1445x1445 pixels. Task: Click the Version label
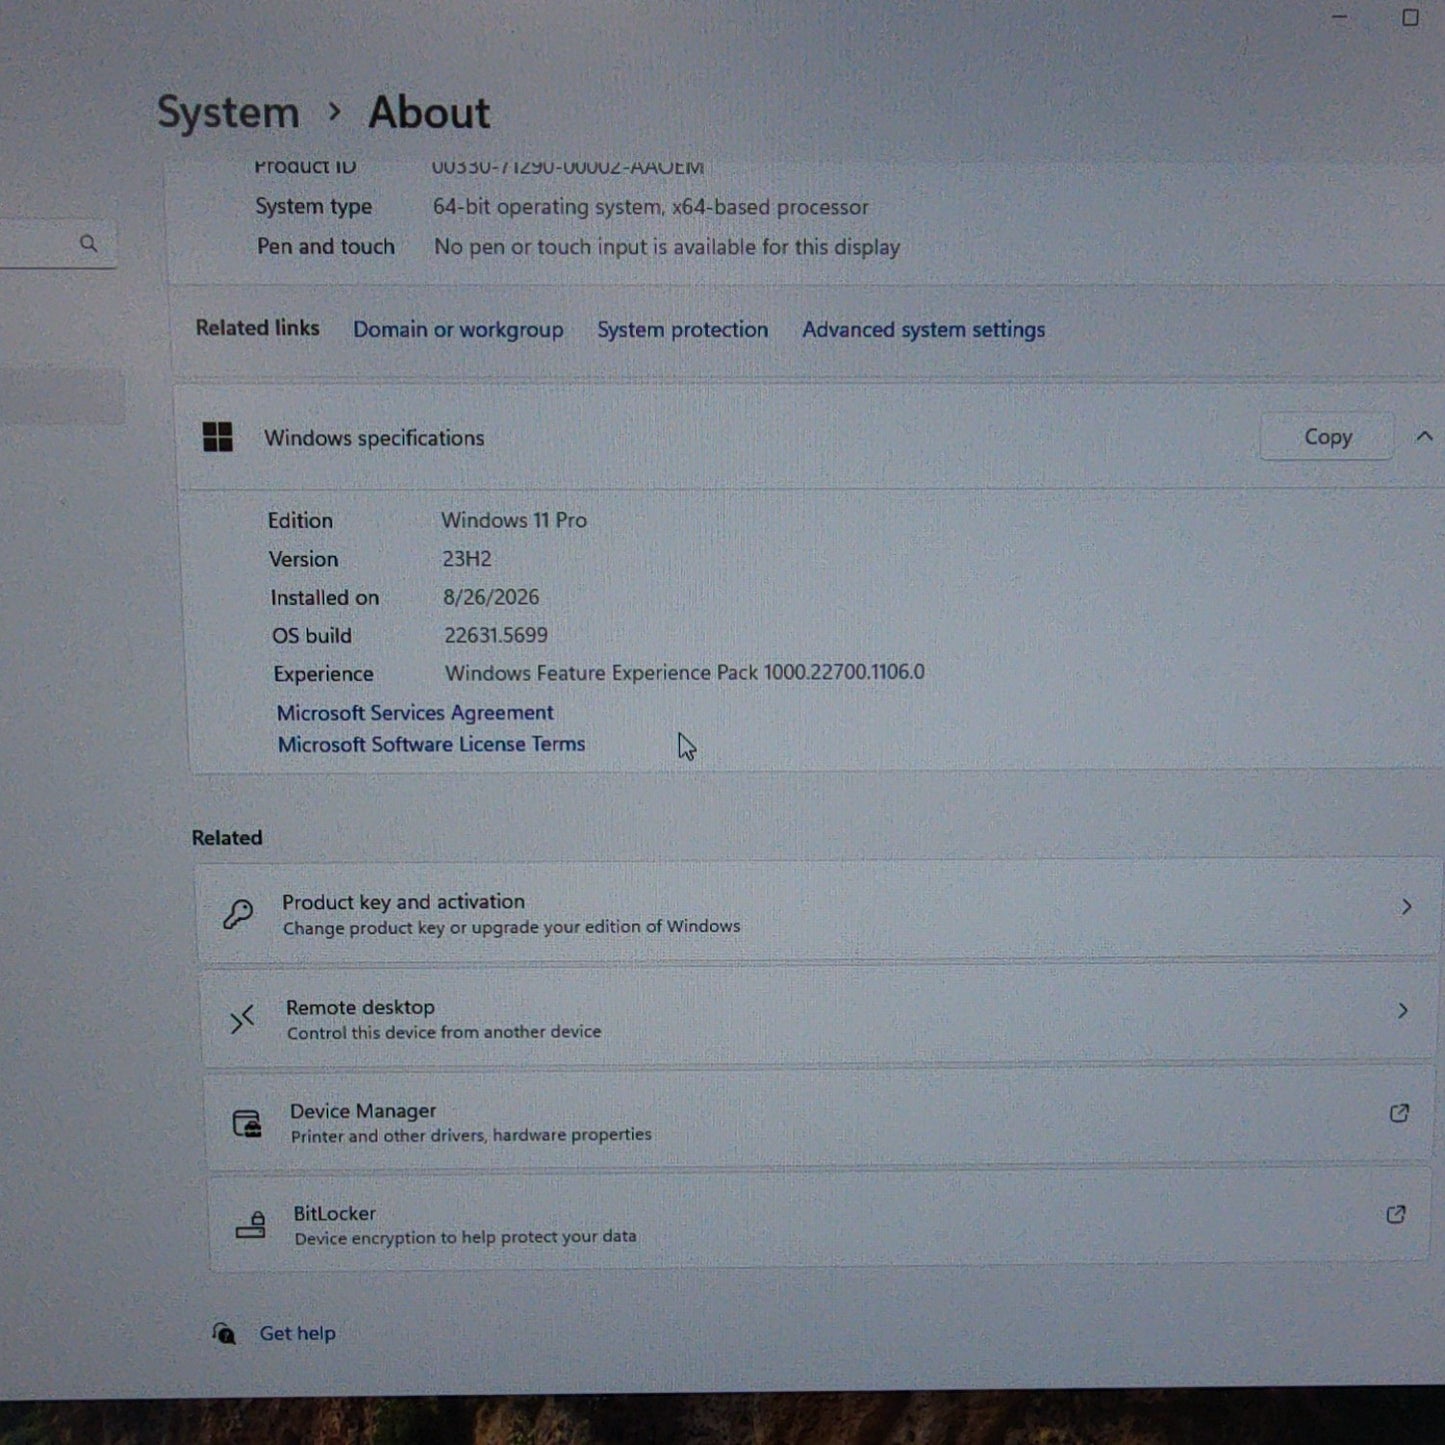coord(303,559)
